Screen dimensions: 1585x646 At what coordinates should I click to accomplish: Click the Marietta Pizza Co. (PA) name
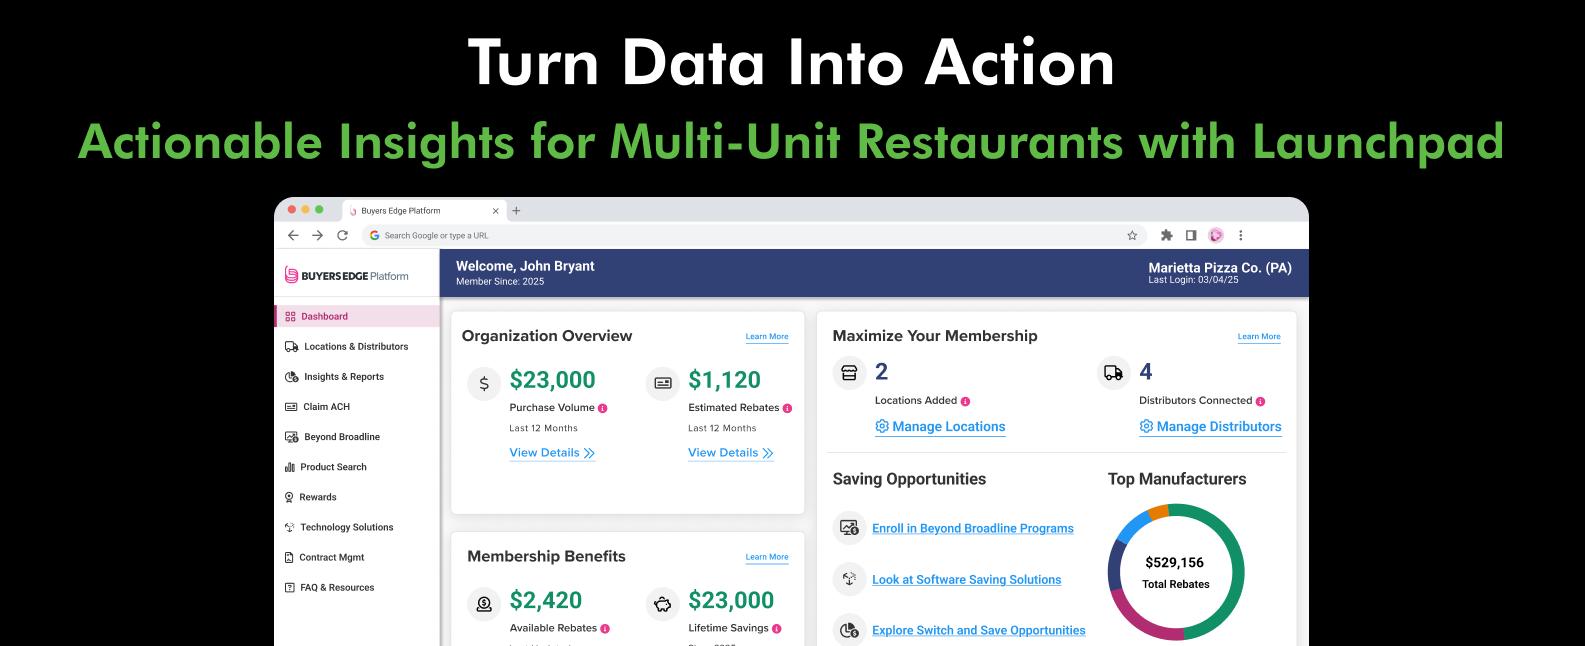(1220, 268)
